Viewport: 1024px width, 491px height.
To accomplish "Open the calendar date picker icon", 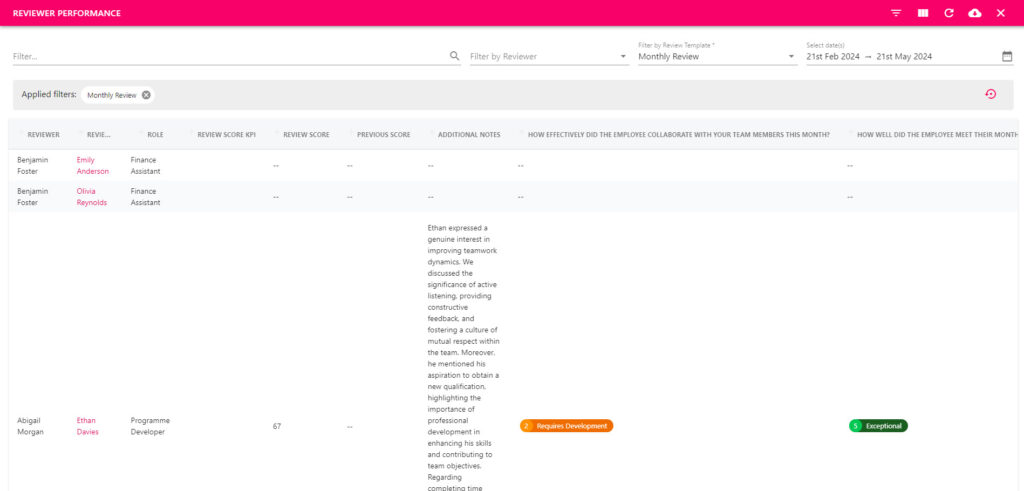I will (1007, 56).
